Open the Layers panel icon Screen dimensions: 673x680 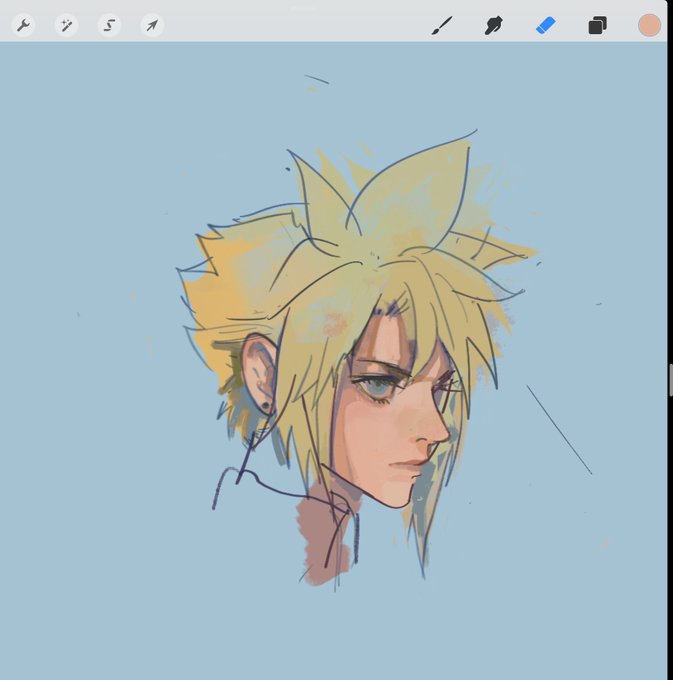598,25
